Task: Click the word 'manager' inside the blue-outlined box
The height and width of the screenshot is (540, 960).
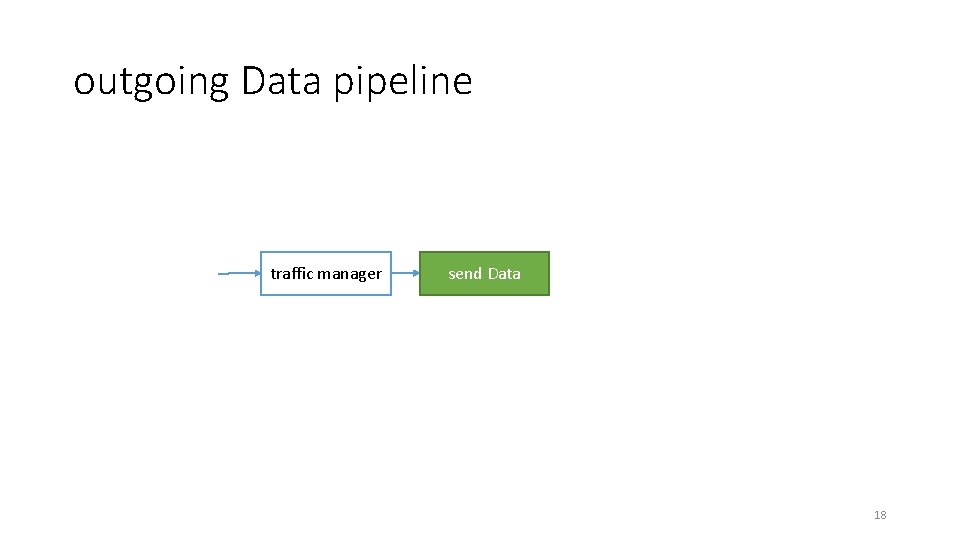Action: (349, 273)
